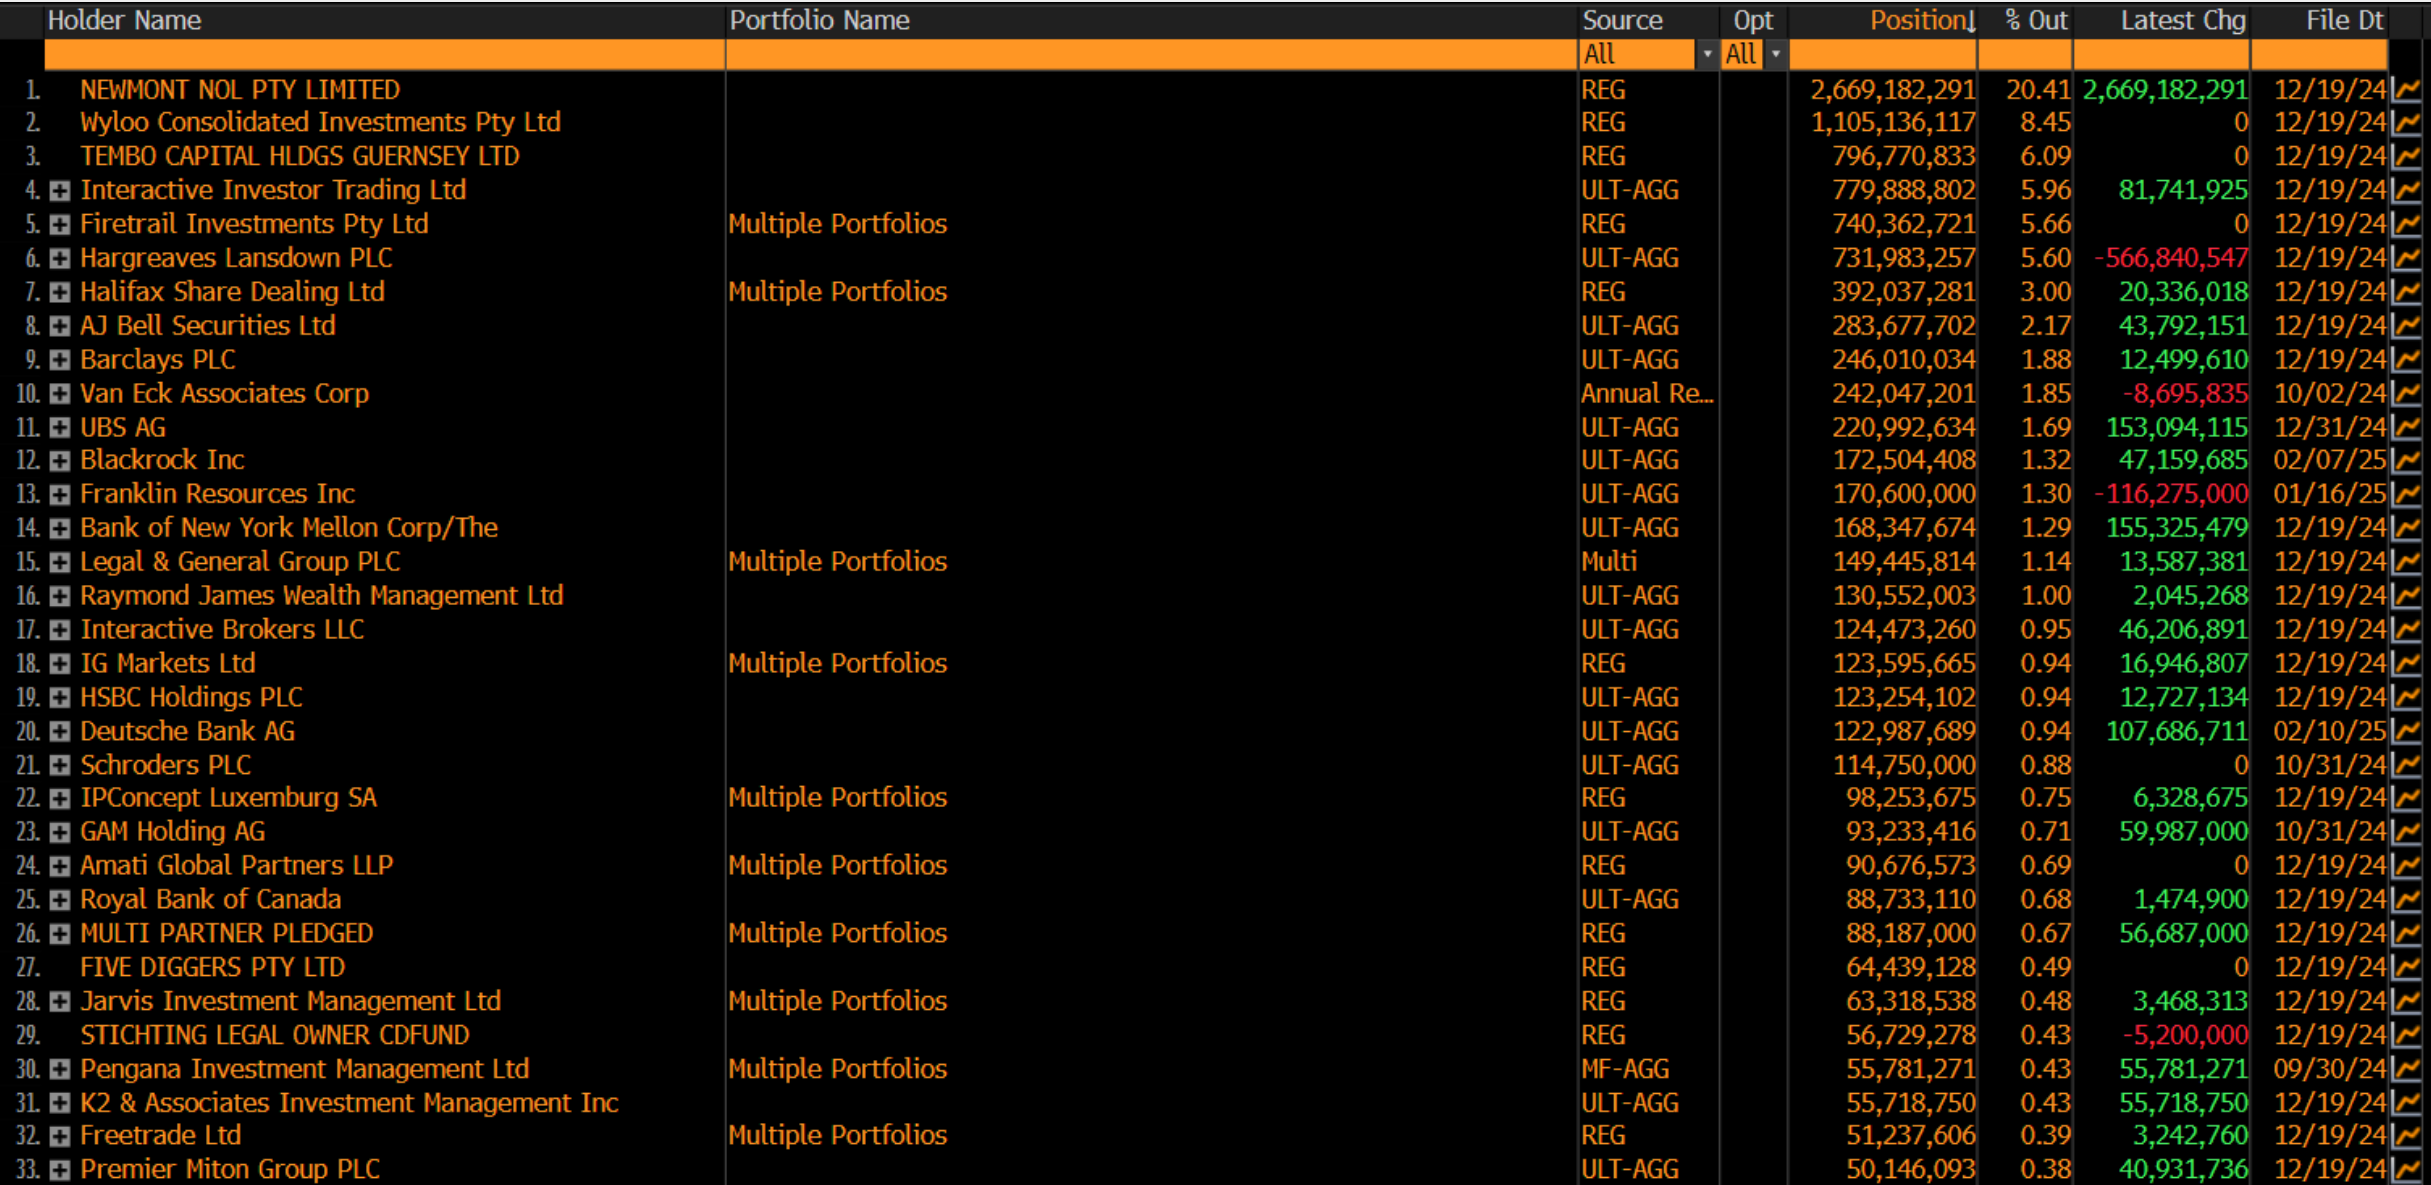2431x1185 pixels.
Task: Open chart icon for Van Eck Associates row
Action: click(x=2406, y=394)
